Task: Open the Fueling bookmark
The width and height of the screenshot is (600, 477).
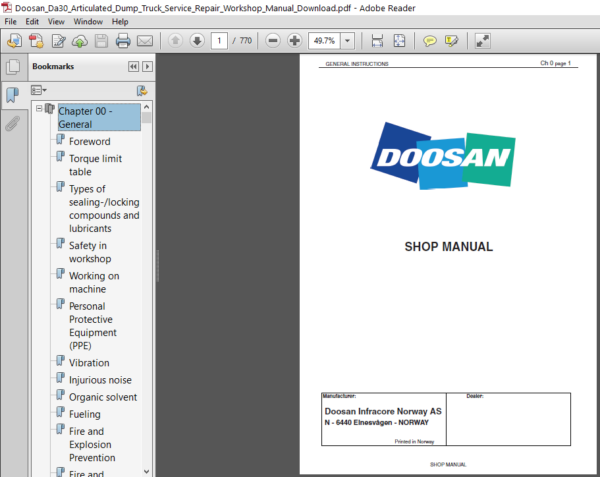Action: coord(85,414)
